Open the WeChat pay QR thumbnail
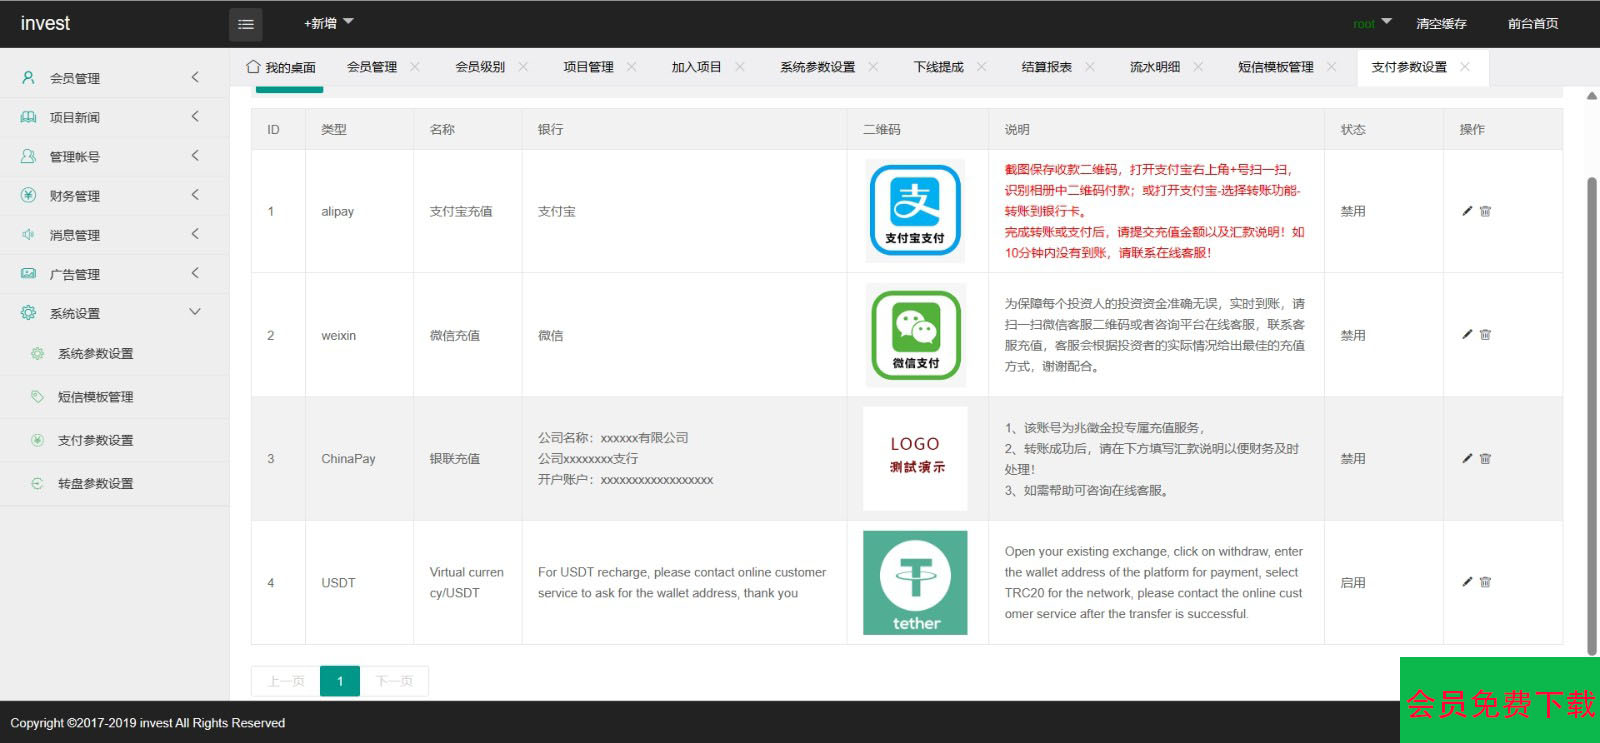The width and height of the screenshot is (1600, 743). pyautogui.click(x=915, y=335)
